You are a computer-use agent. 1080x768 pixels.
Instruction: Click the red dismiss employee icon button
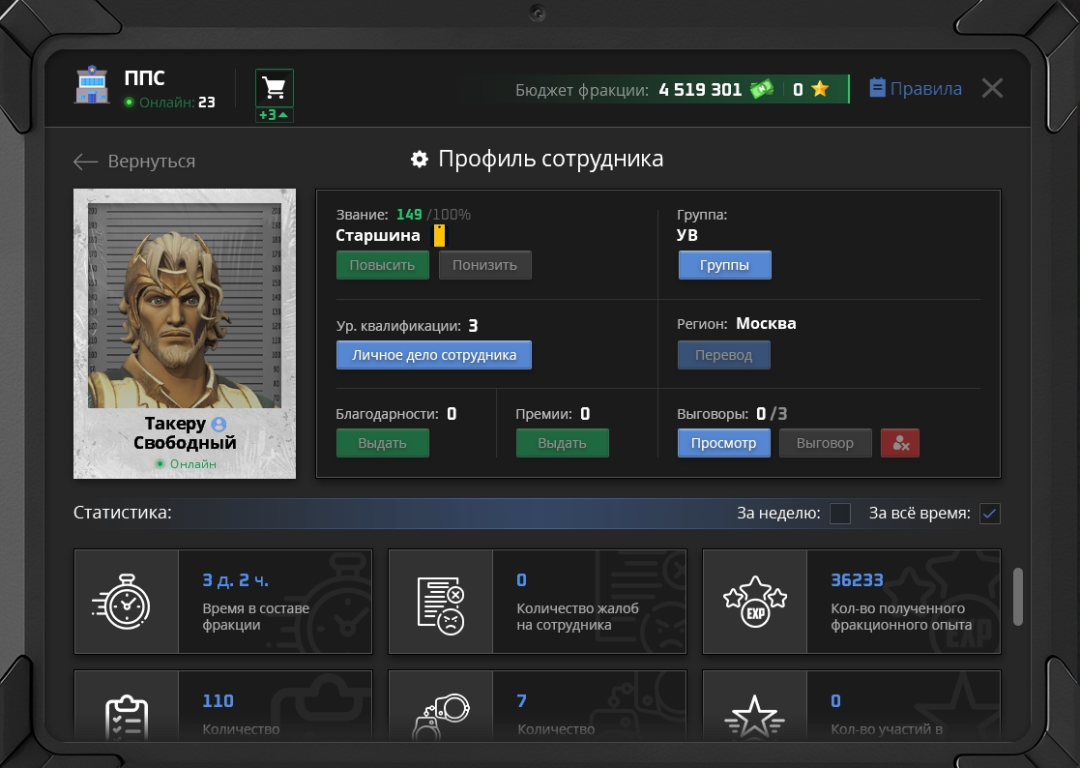[x=900, y=443]
